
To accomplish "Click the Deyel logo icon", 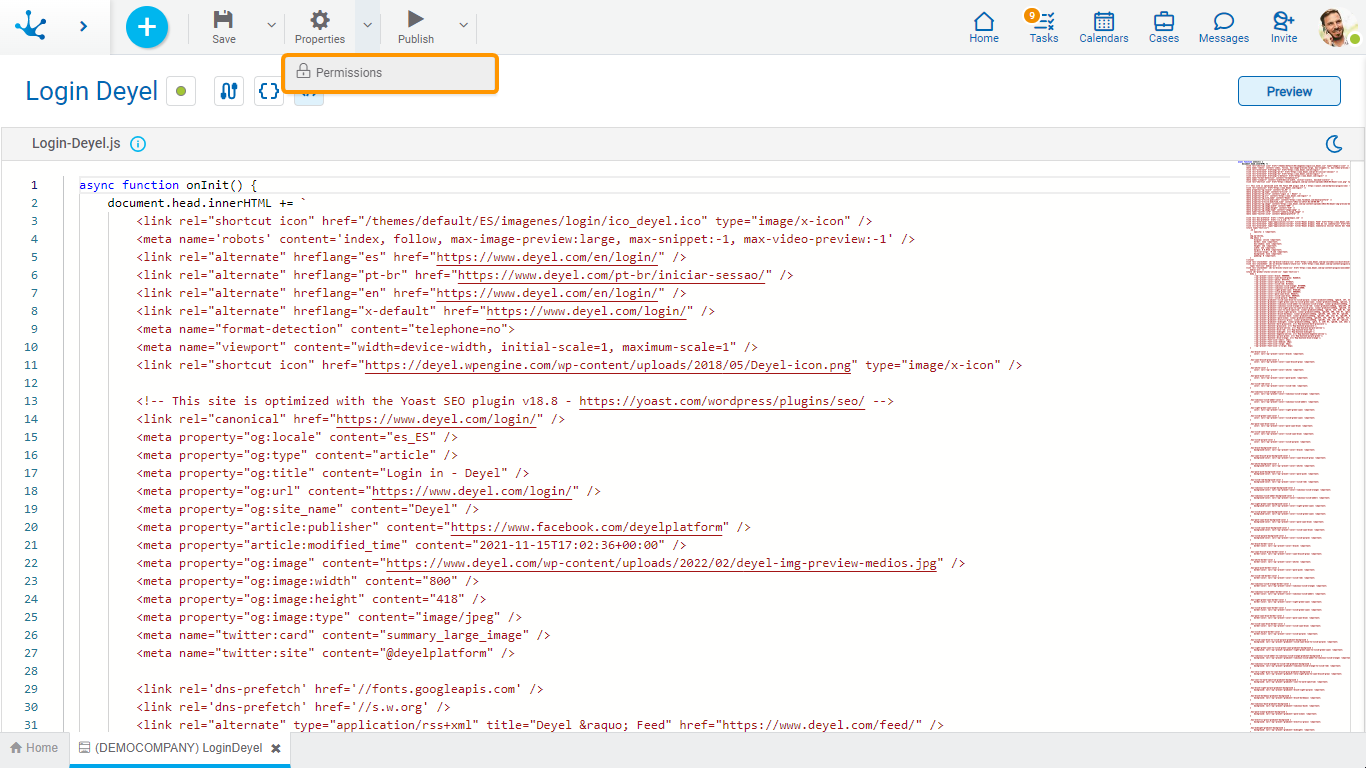I will tap(31, 27).
